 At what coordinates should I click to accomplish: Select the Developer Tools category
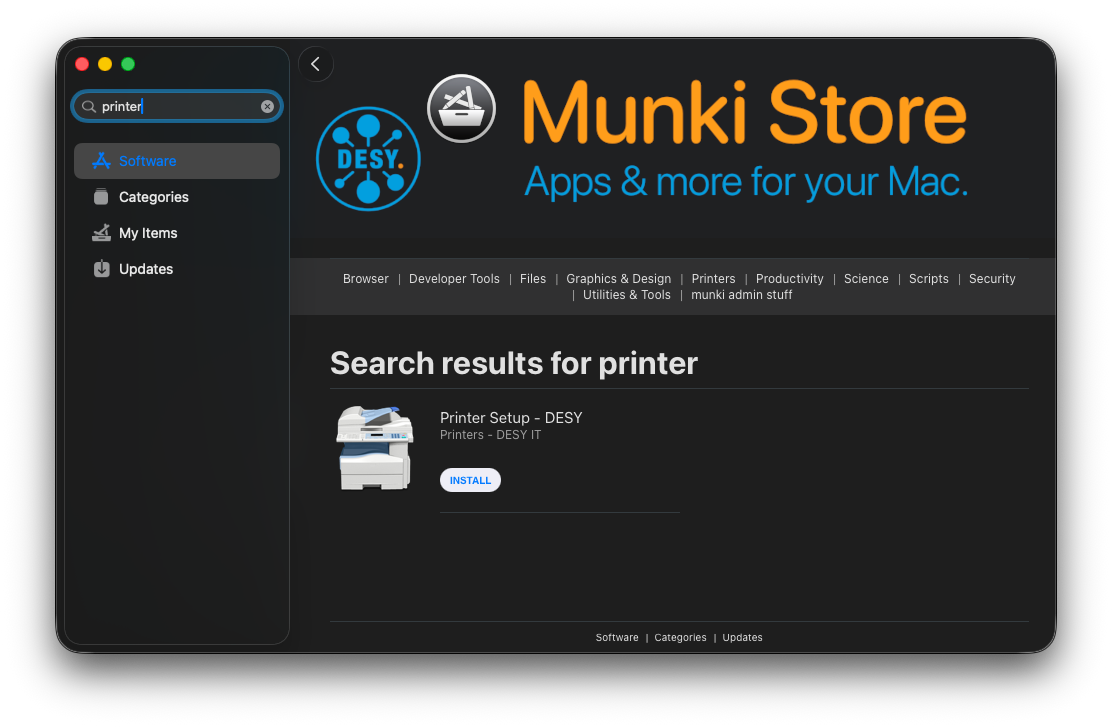tap(454, 279)
